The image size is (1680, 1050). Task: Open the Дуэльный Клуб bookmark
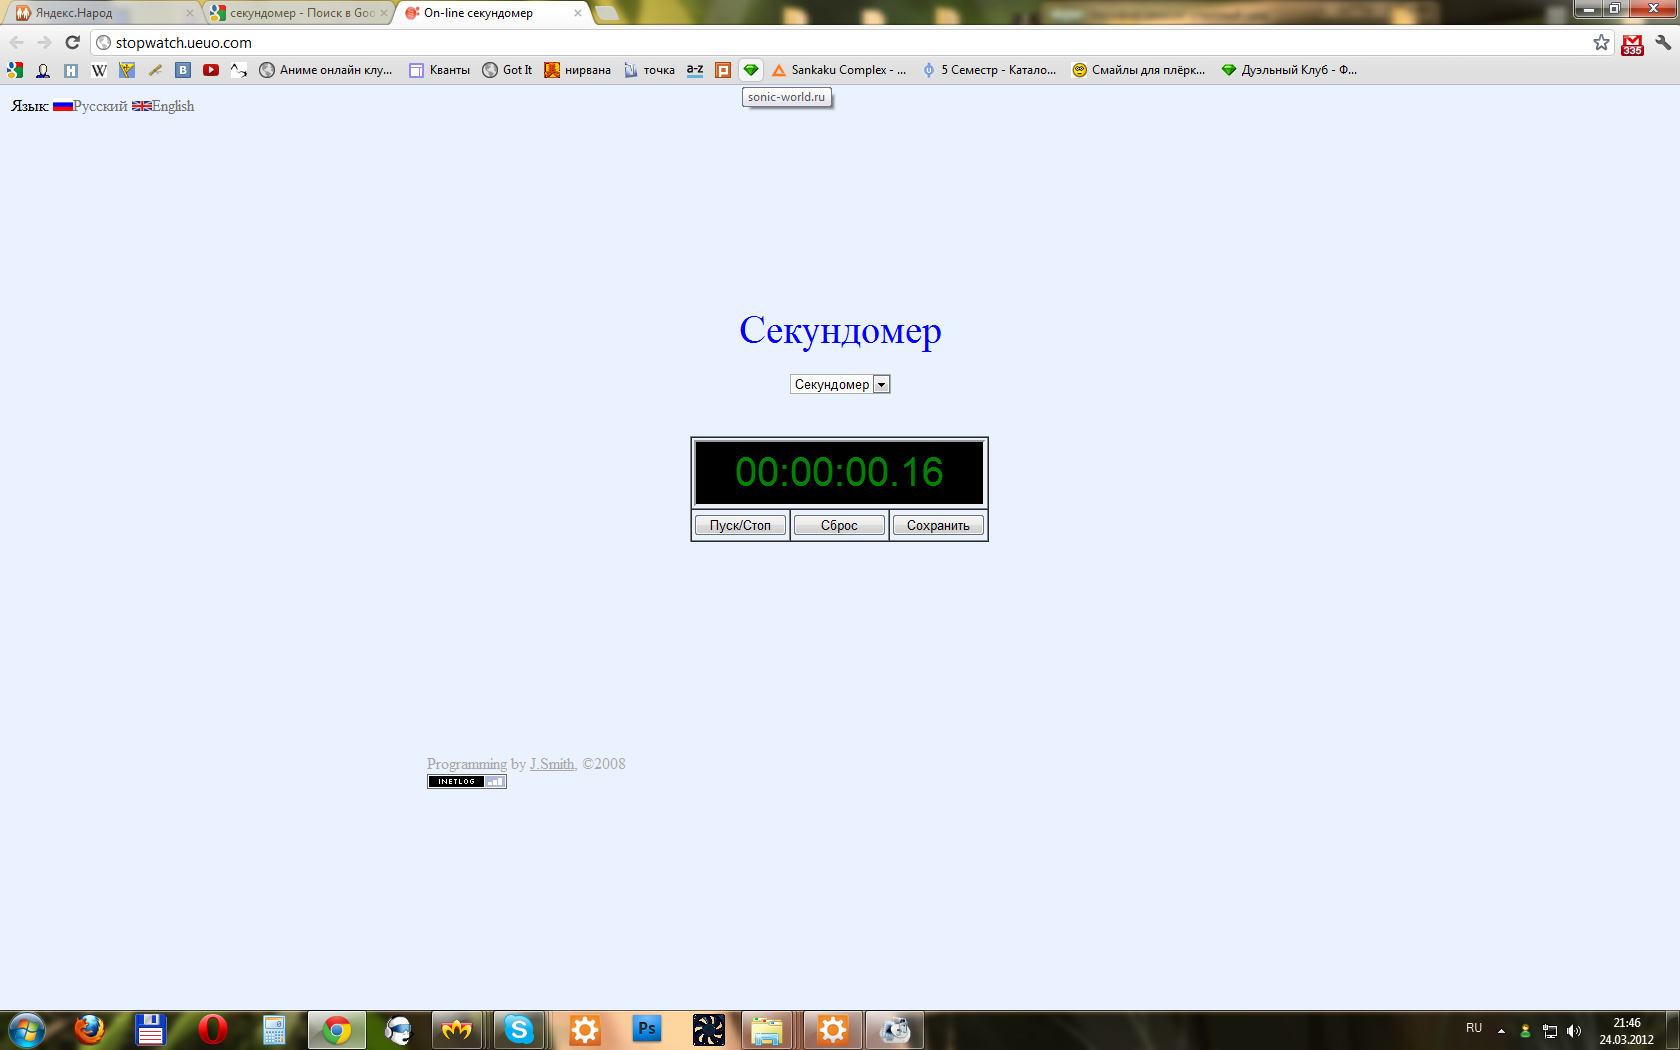click(x=1289, y=70)
